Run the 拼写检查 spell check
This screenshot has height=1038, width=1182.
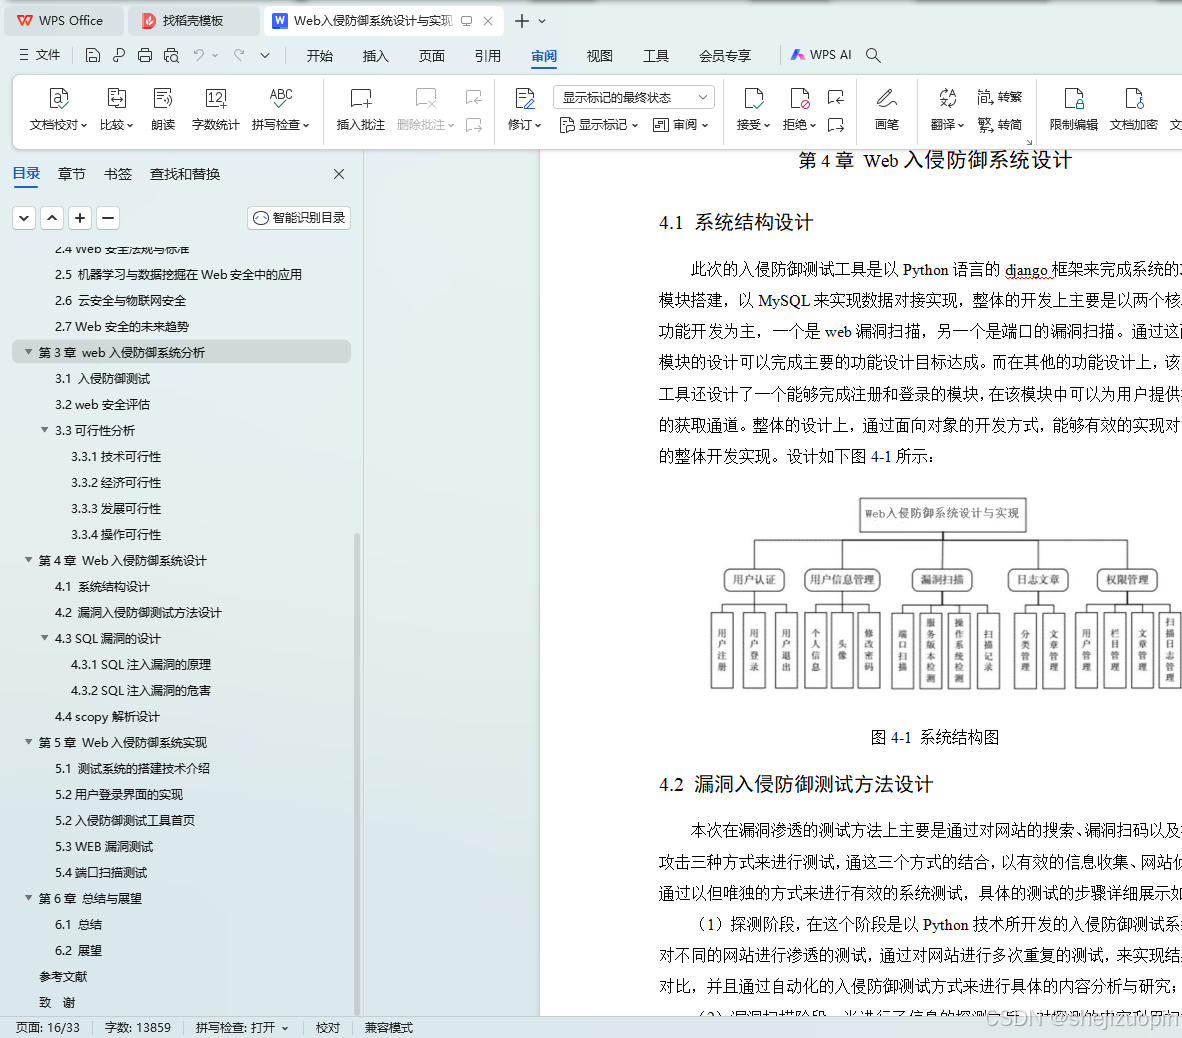280,109
